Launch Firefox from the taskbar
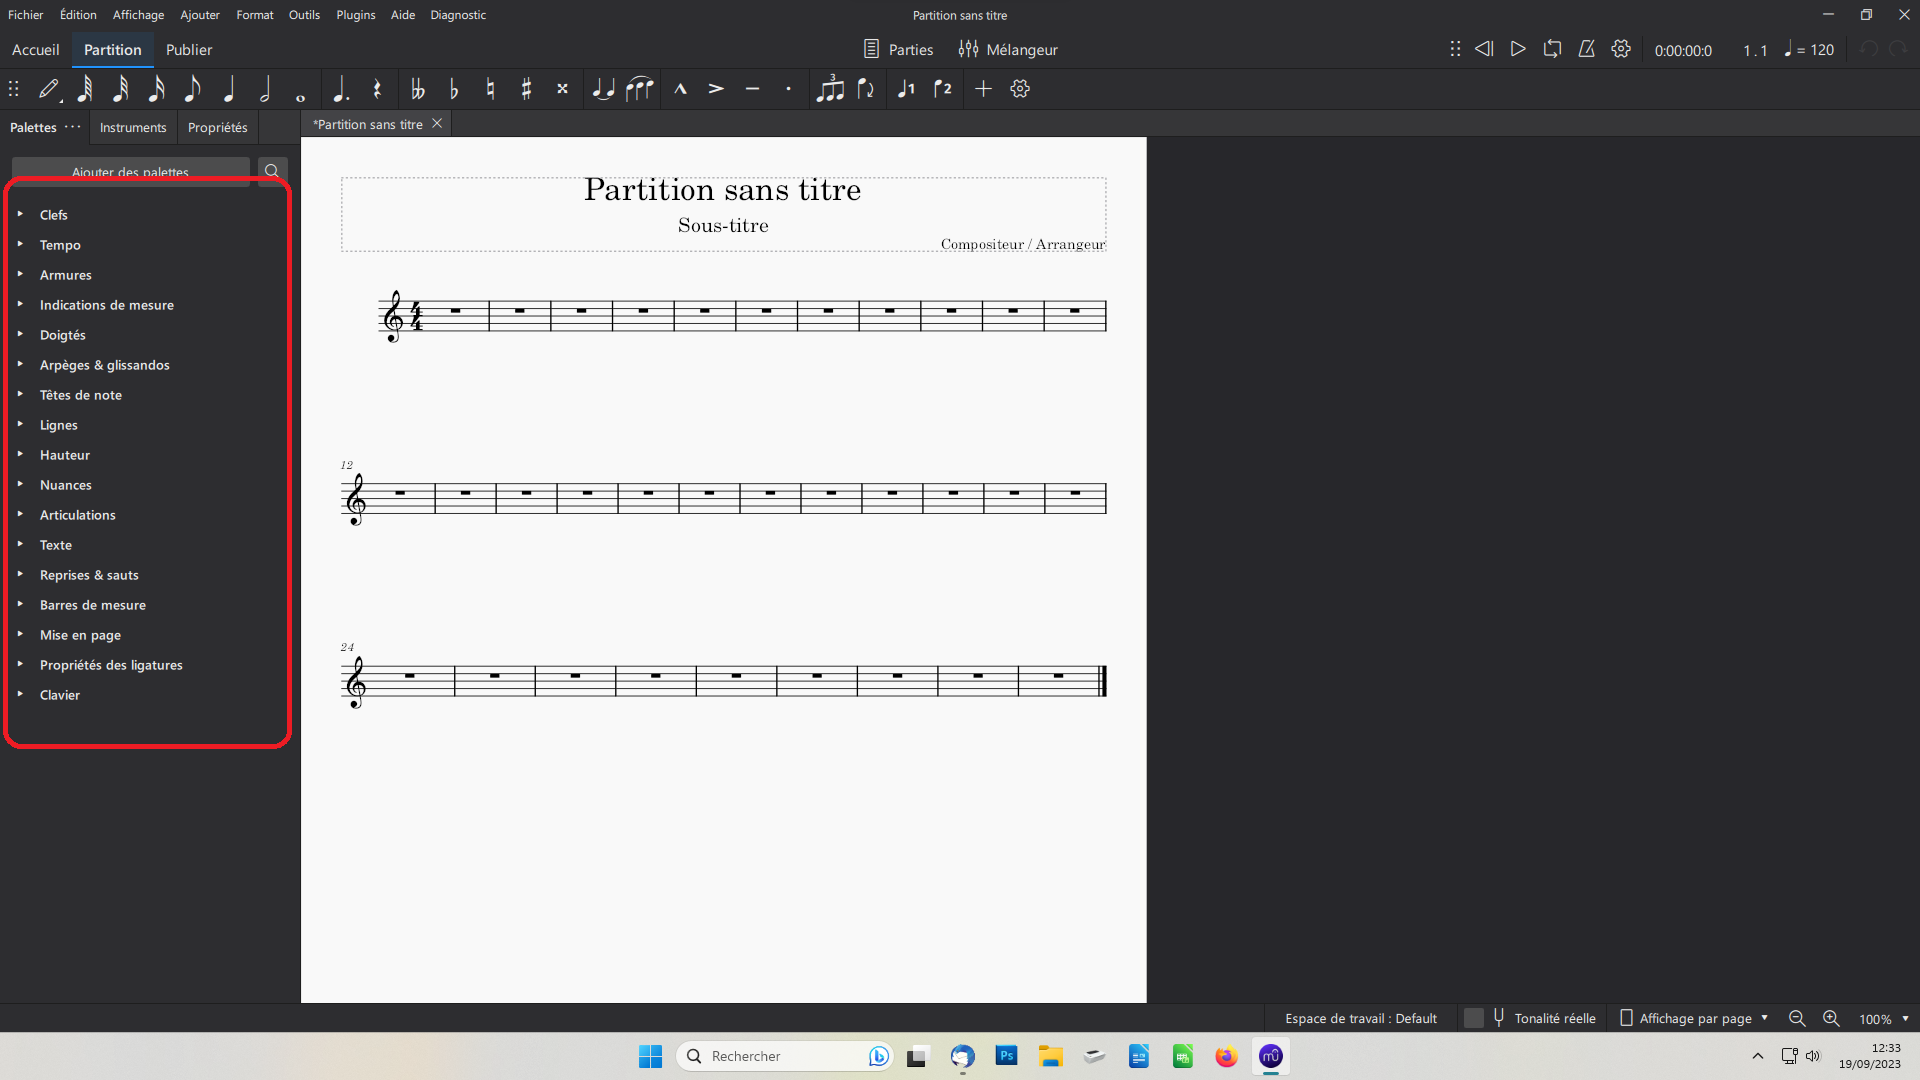This screenshot has width=1920, height=1080. coord(1226,1056)
